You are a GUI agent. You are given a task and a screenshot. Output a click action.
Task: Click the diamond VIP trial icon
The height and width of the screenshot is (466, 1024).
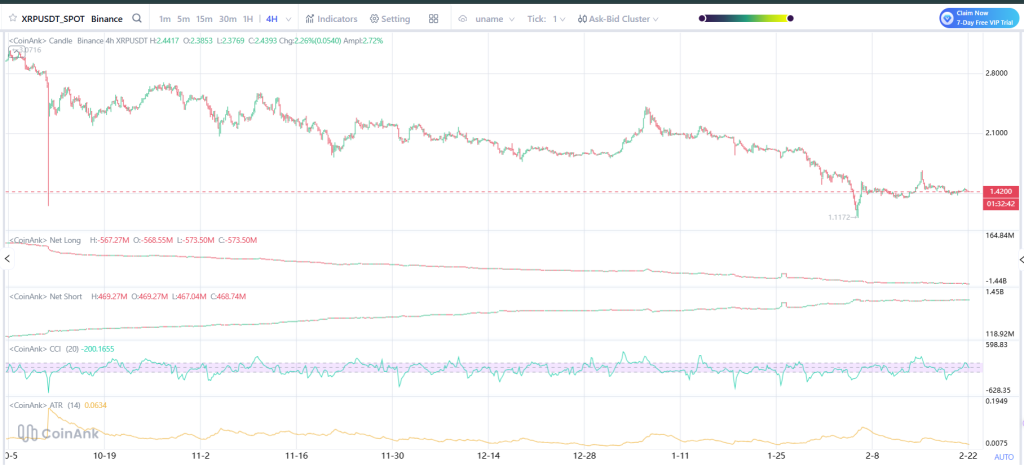[947, 18]
